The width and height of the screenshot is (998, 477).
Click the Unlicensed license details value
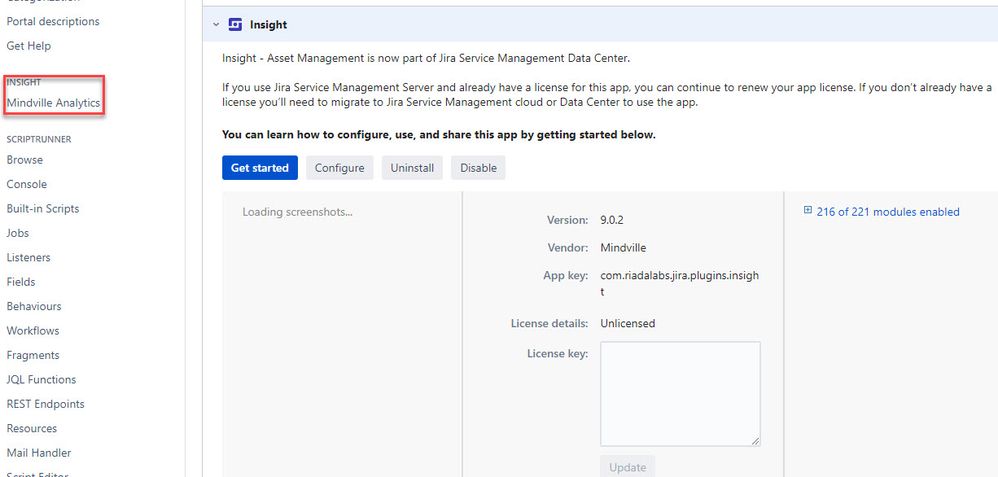(x=628, y=324)
